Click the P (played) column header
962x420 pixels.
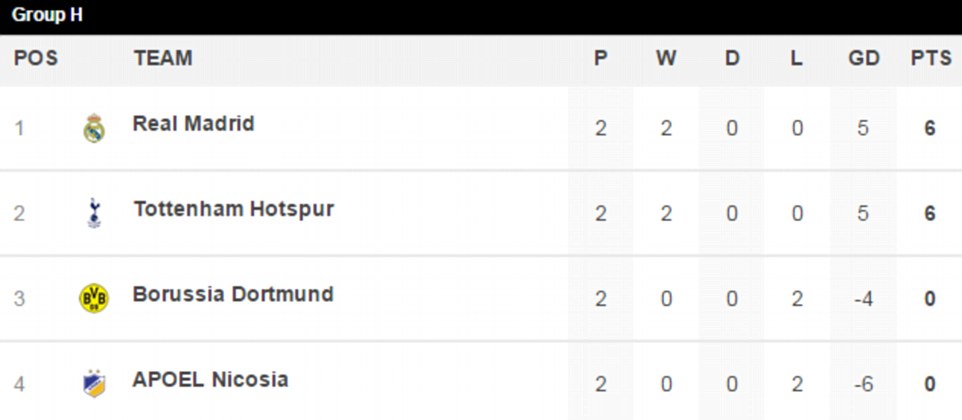click(x=600, y=58)
